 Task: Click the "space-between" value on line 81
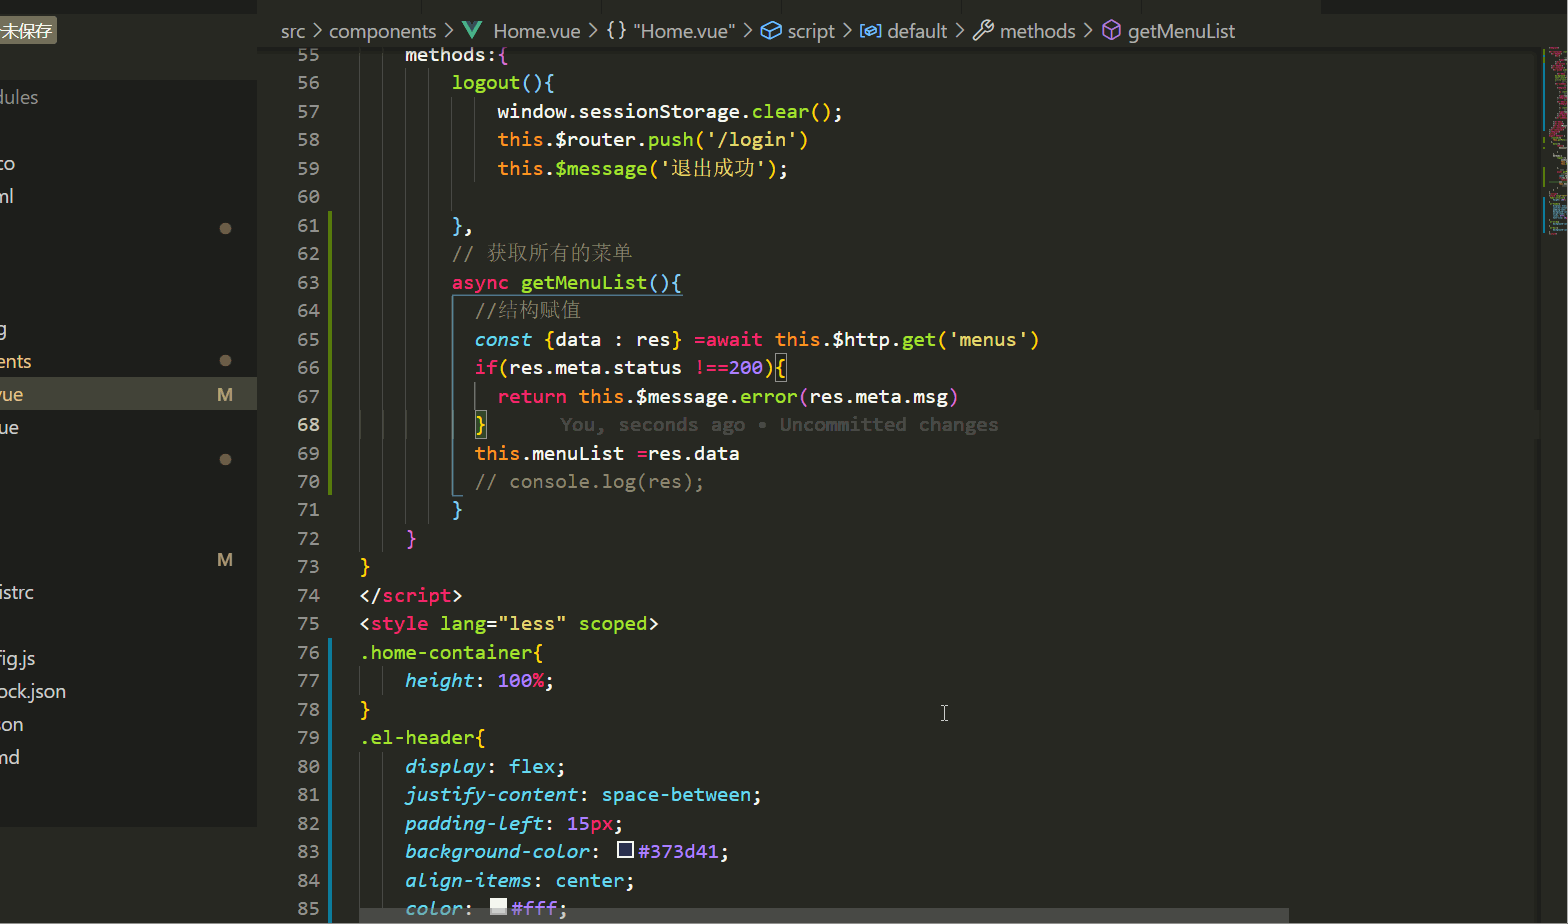676,795
